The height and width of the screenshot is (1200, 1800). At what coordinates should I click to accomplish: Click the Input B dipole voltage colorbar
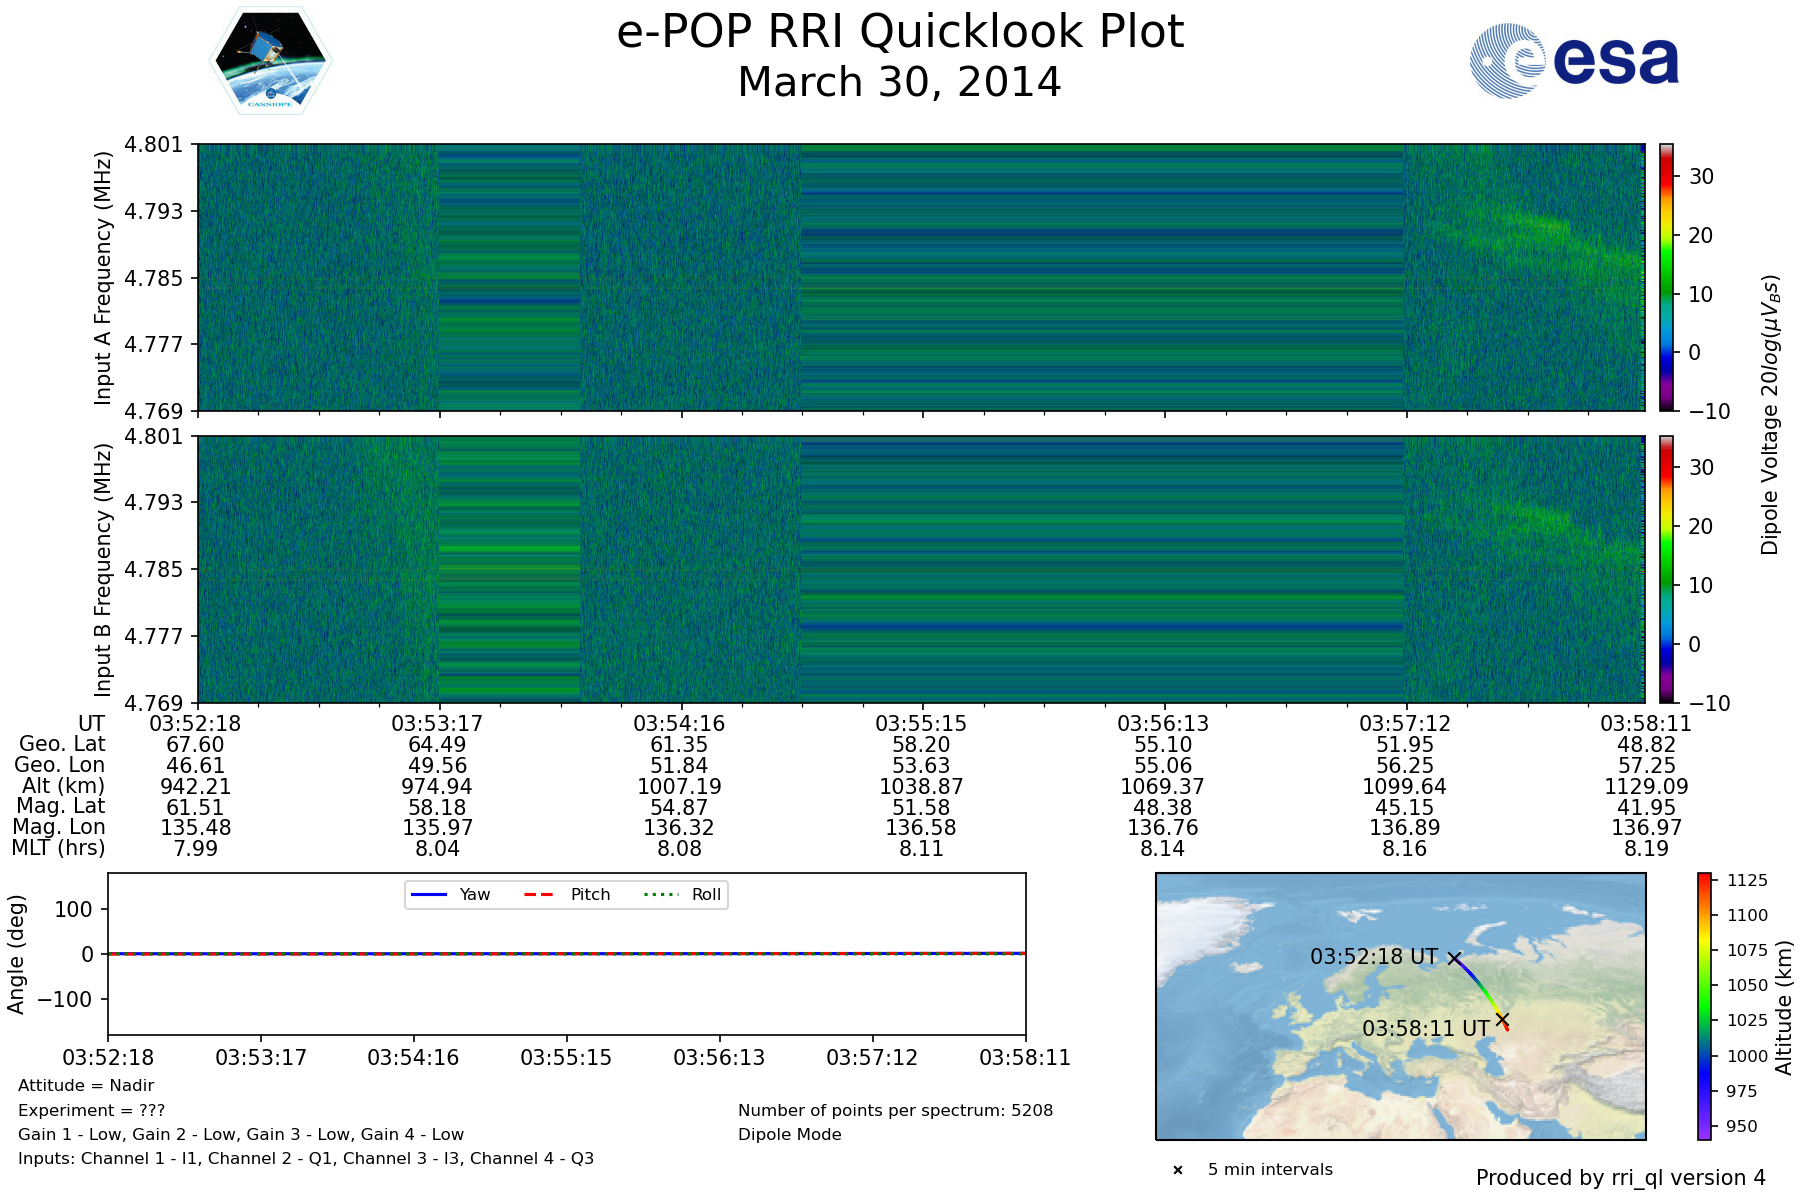1667,569
